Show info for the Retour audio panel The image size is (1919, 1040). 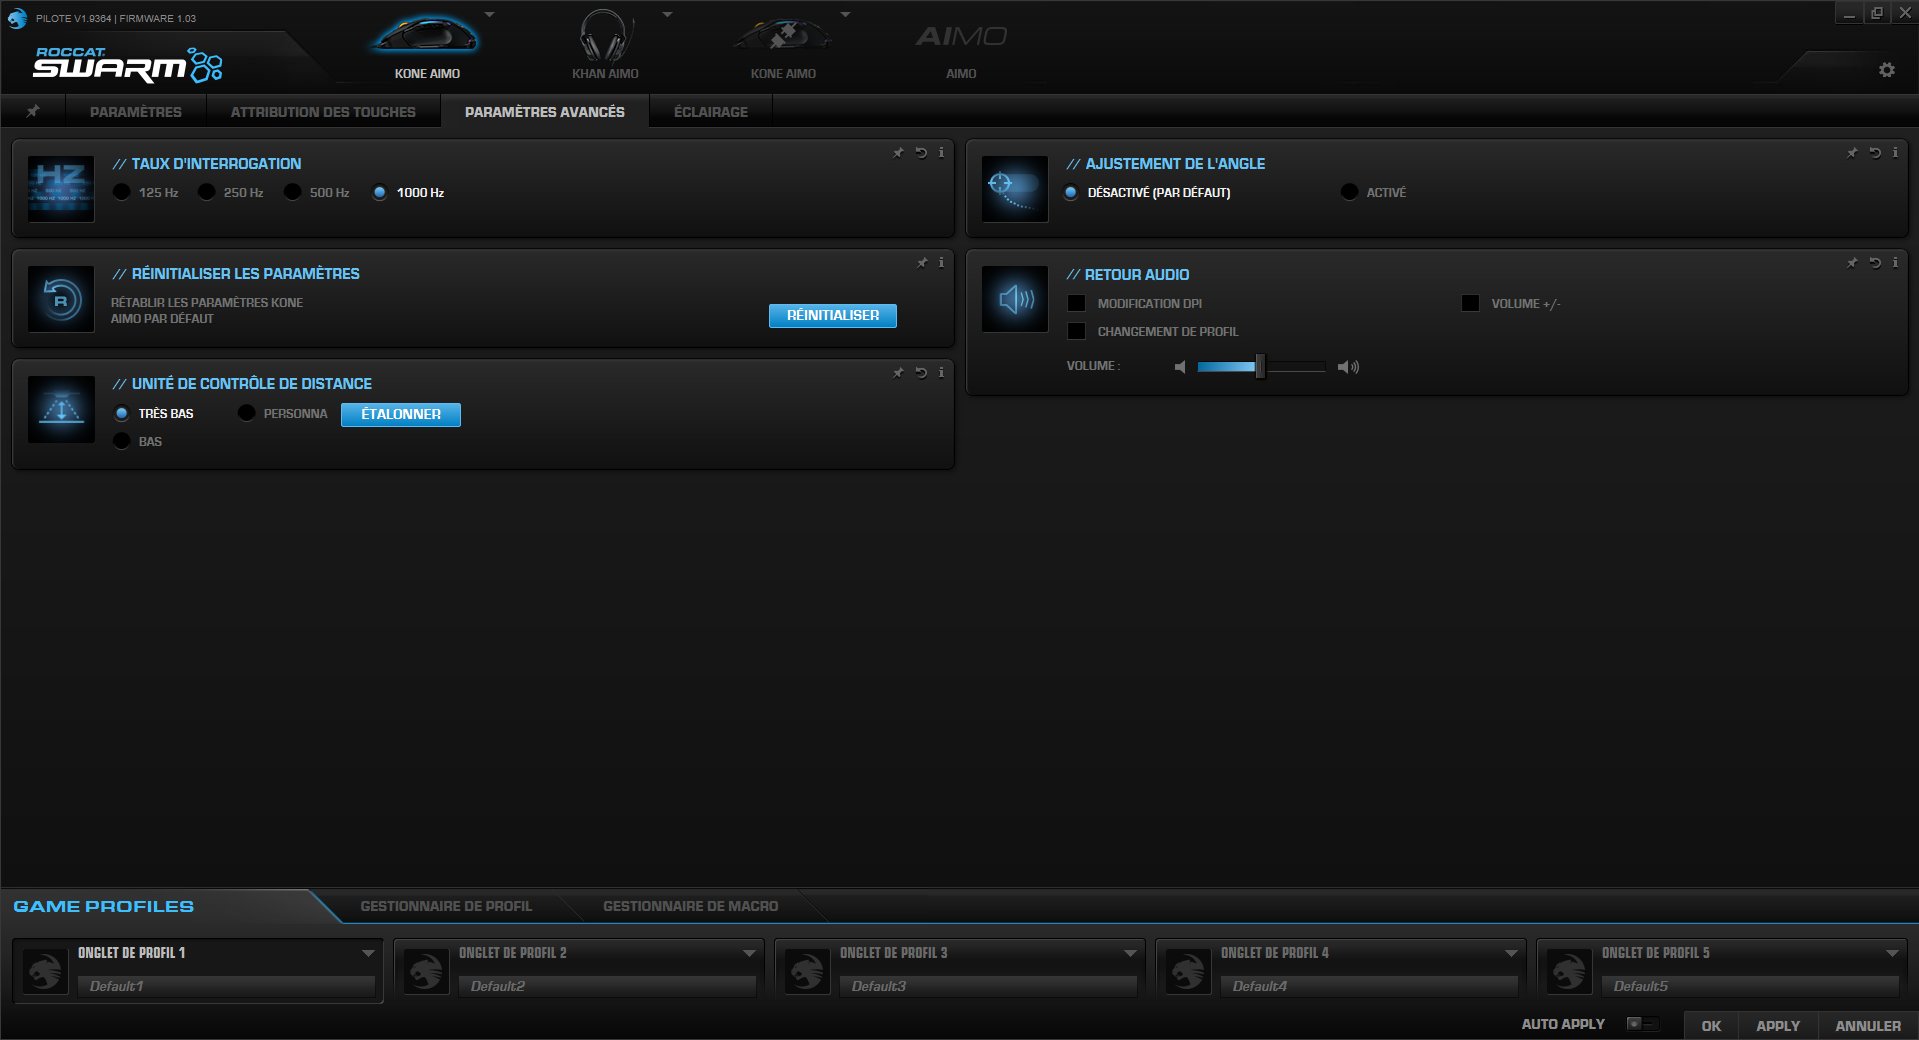(x=1895, y=263)
